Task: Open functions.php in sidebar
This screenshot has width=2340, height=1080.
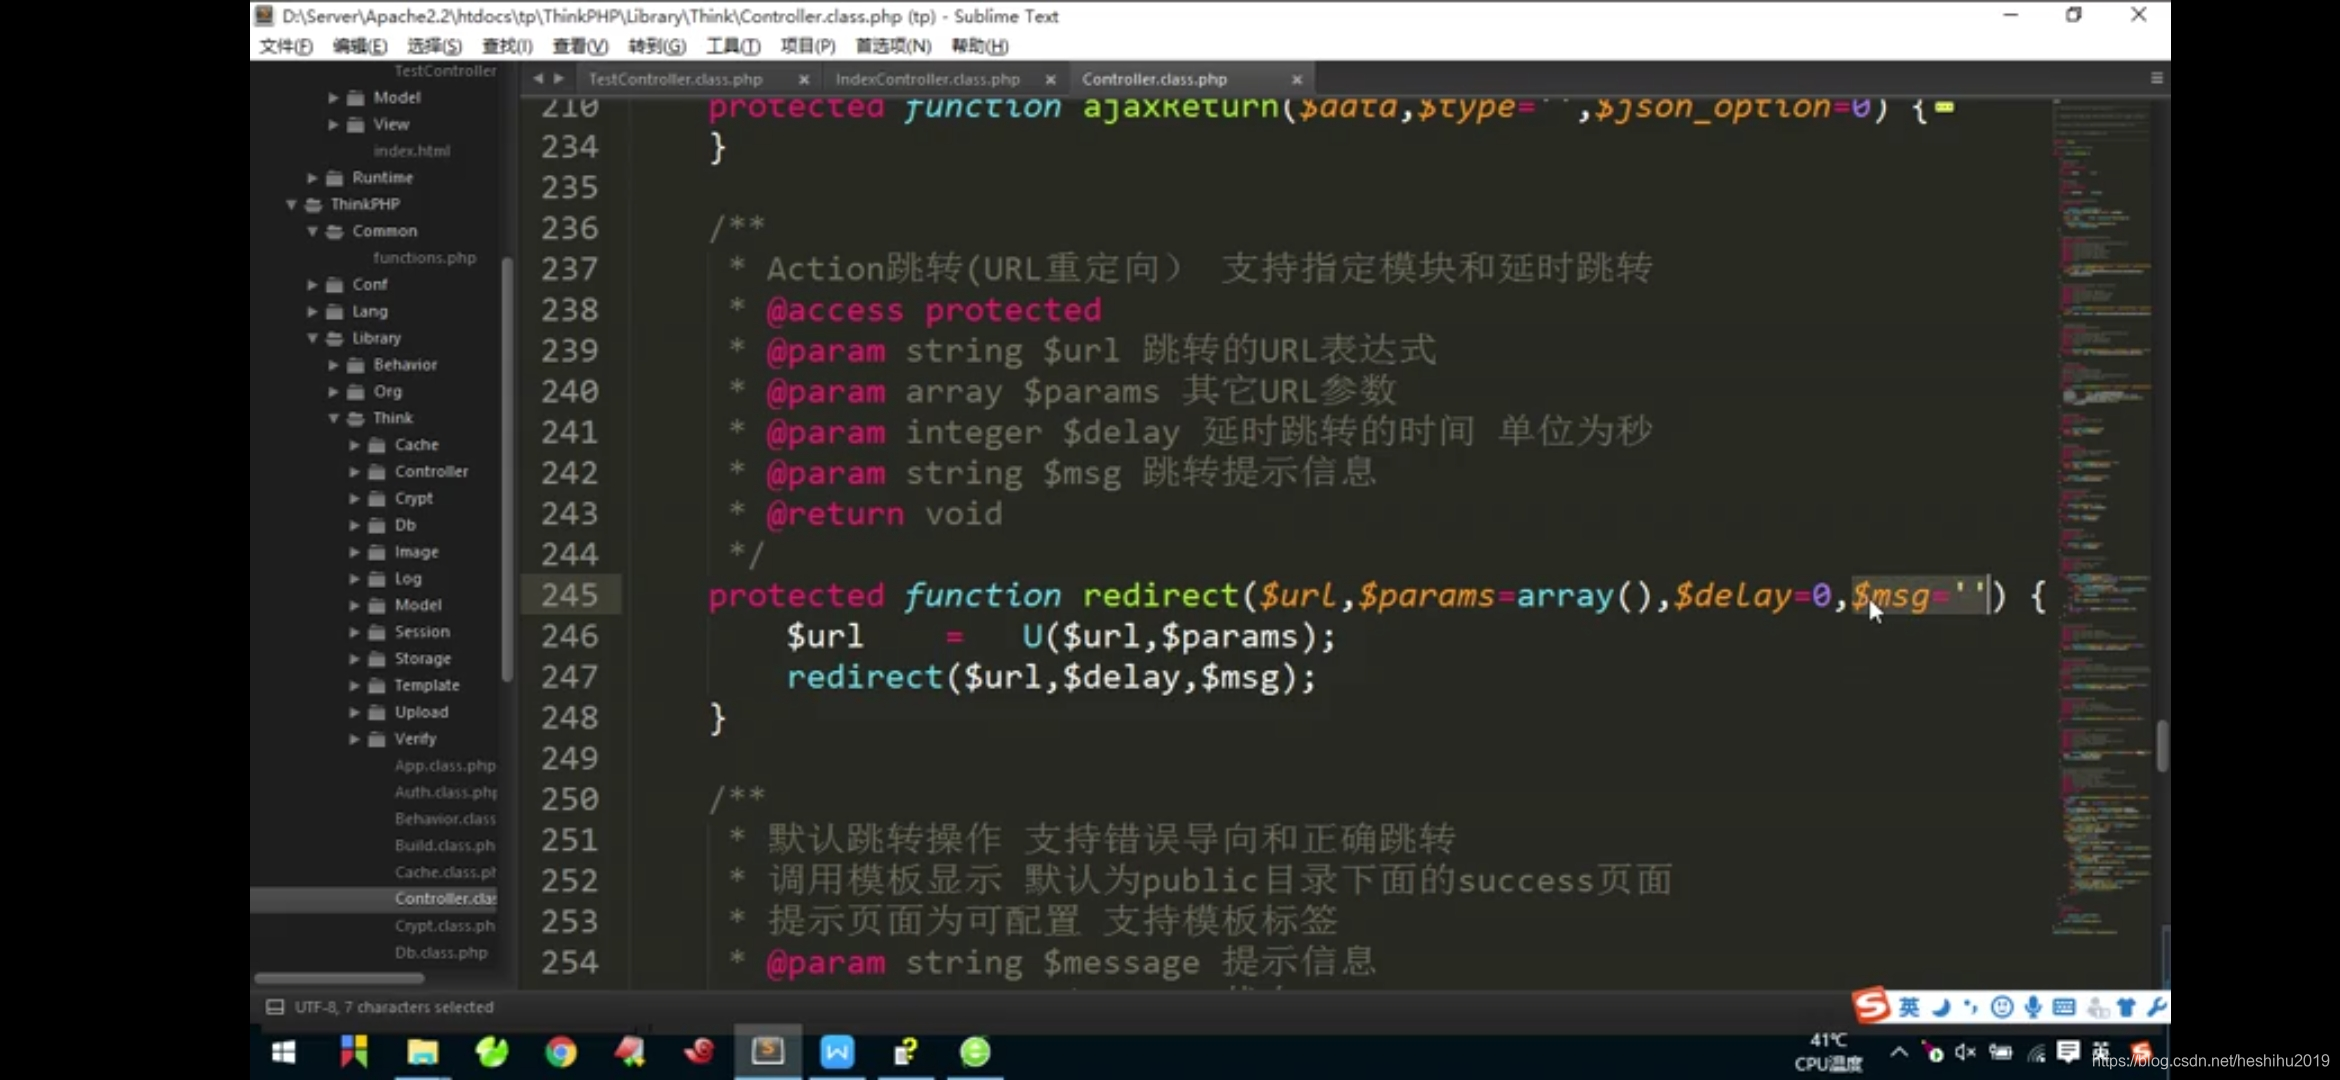Action: click(x=424, y=257)
